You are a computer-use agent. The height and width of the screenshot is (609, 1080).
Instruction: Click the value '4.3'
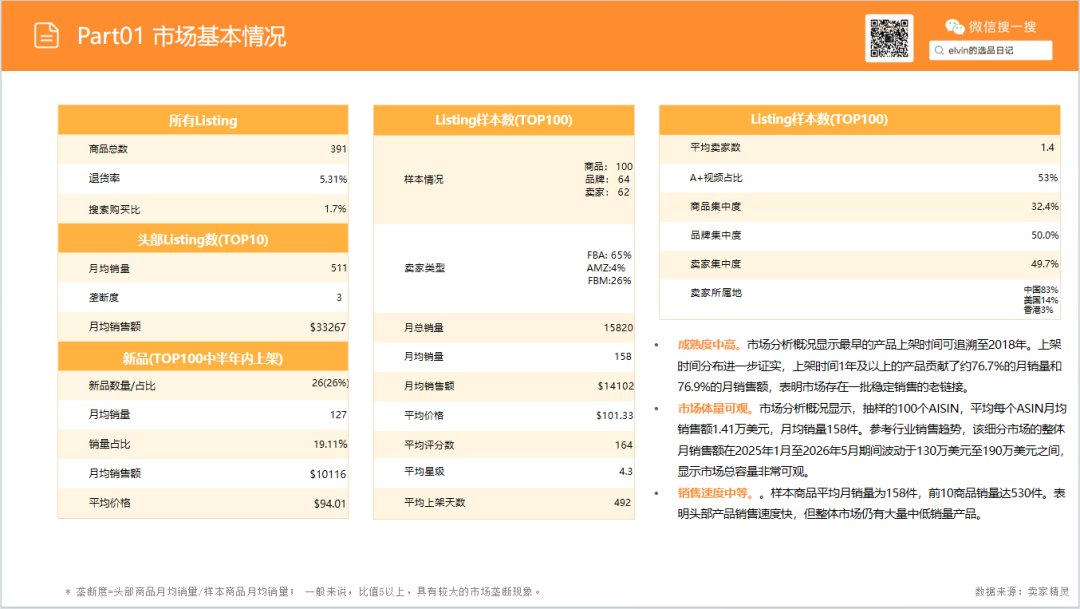[x=625, y=472]
